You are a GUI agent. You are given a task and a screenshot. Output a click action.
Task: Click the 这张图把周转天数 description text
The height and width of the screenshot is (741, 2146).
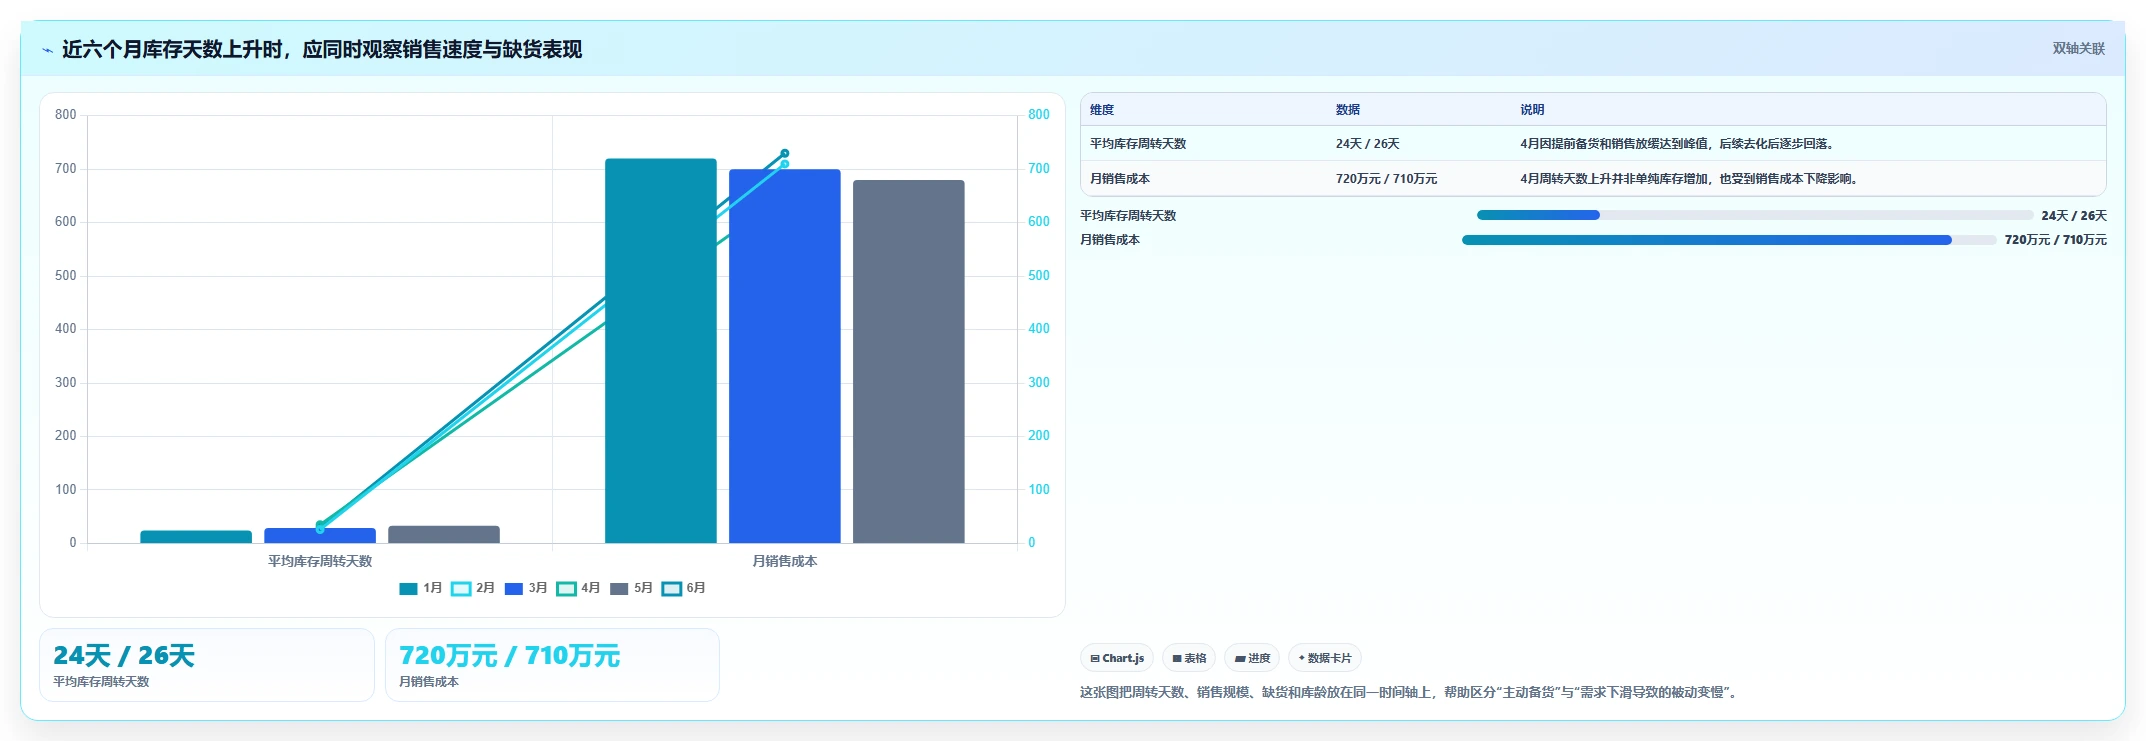[x=1410, y=692]
